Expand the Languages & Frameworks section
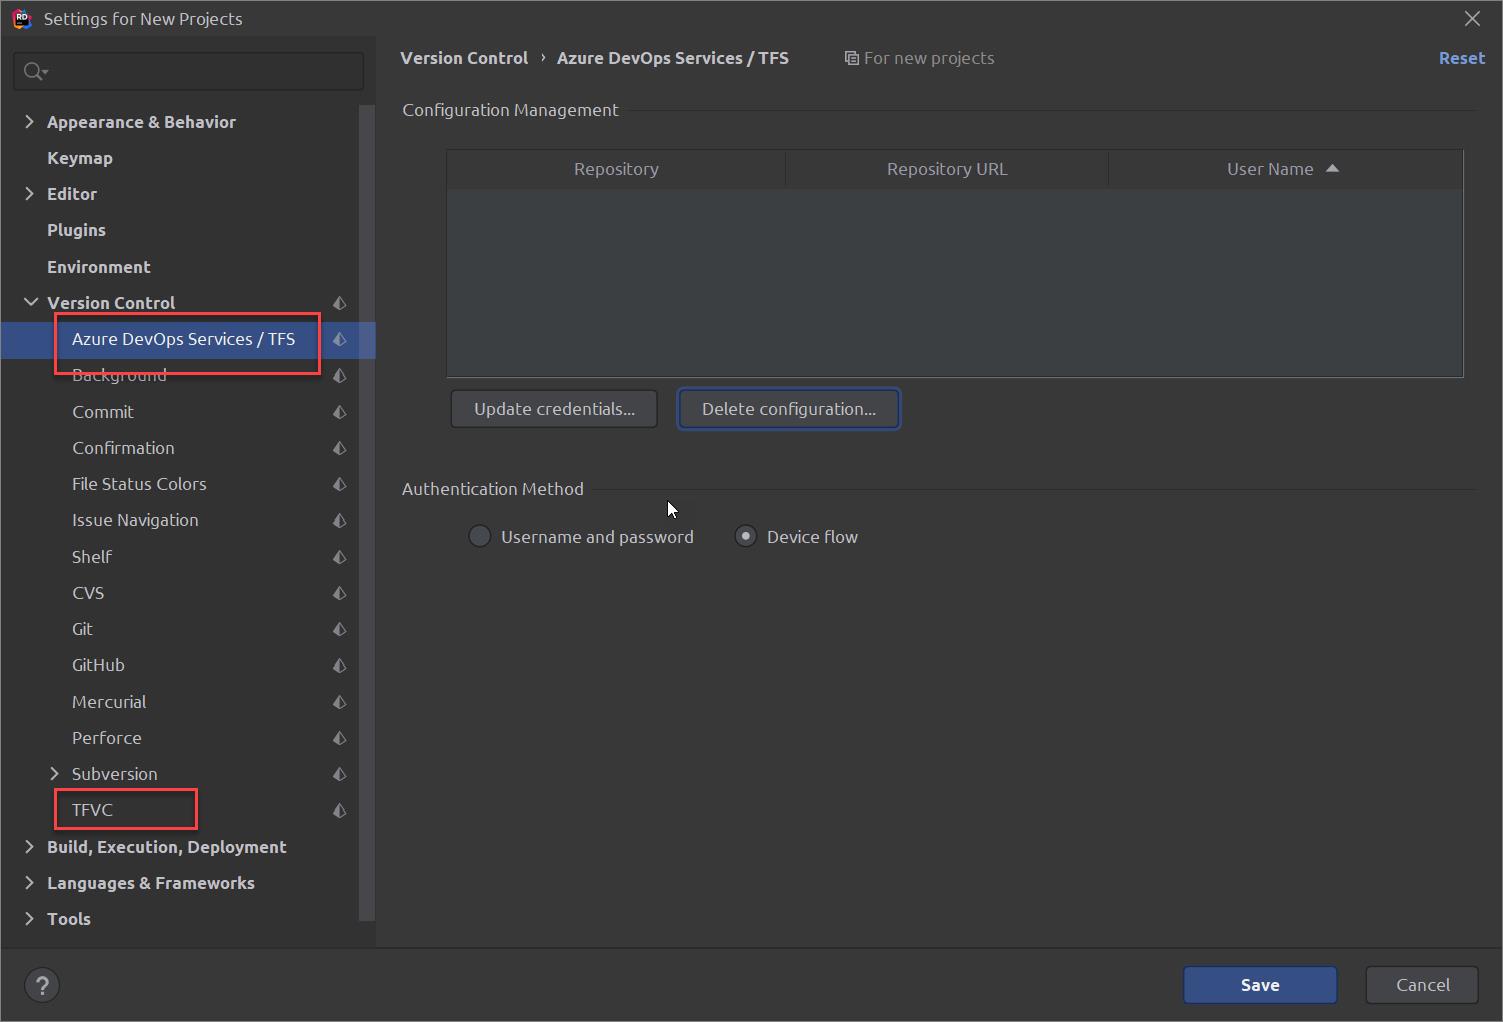Image resolution: width=1503 pixels, height=1022 pixels. pos(29,883)
